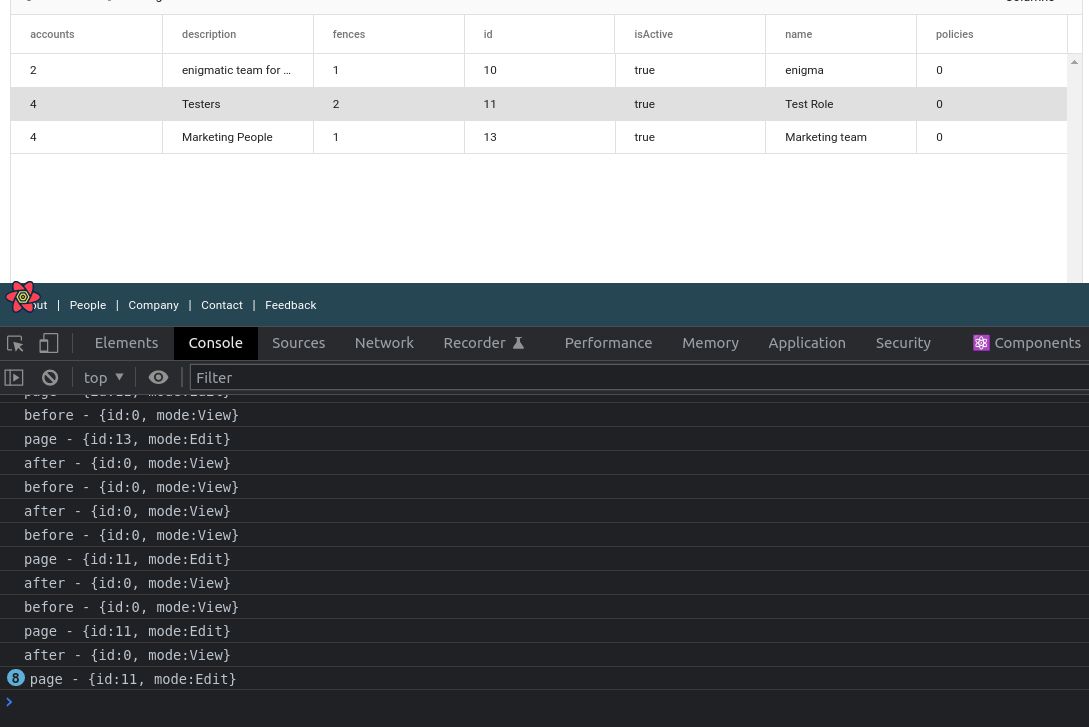
Task: Click the 'enigma' name cell
Action: pos(840,70)
